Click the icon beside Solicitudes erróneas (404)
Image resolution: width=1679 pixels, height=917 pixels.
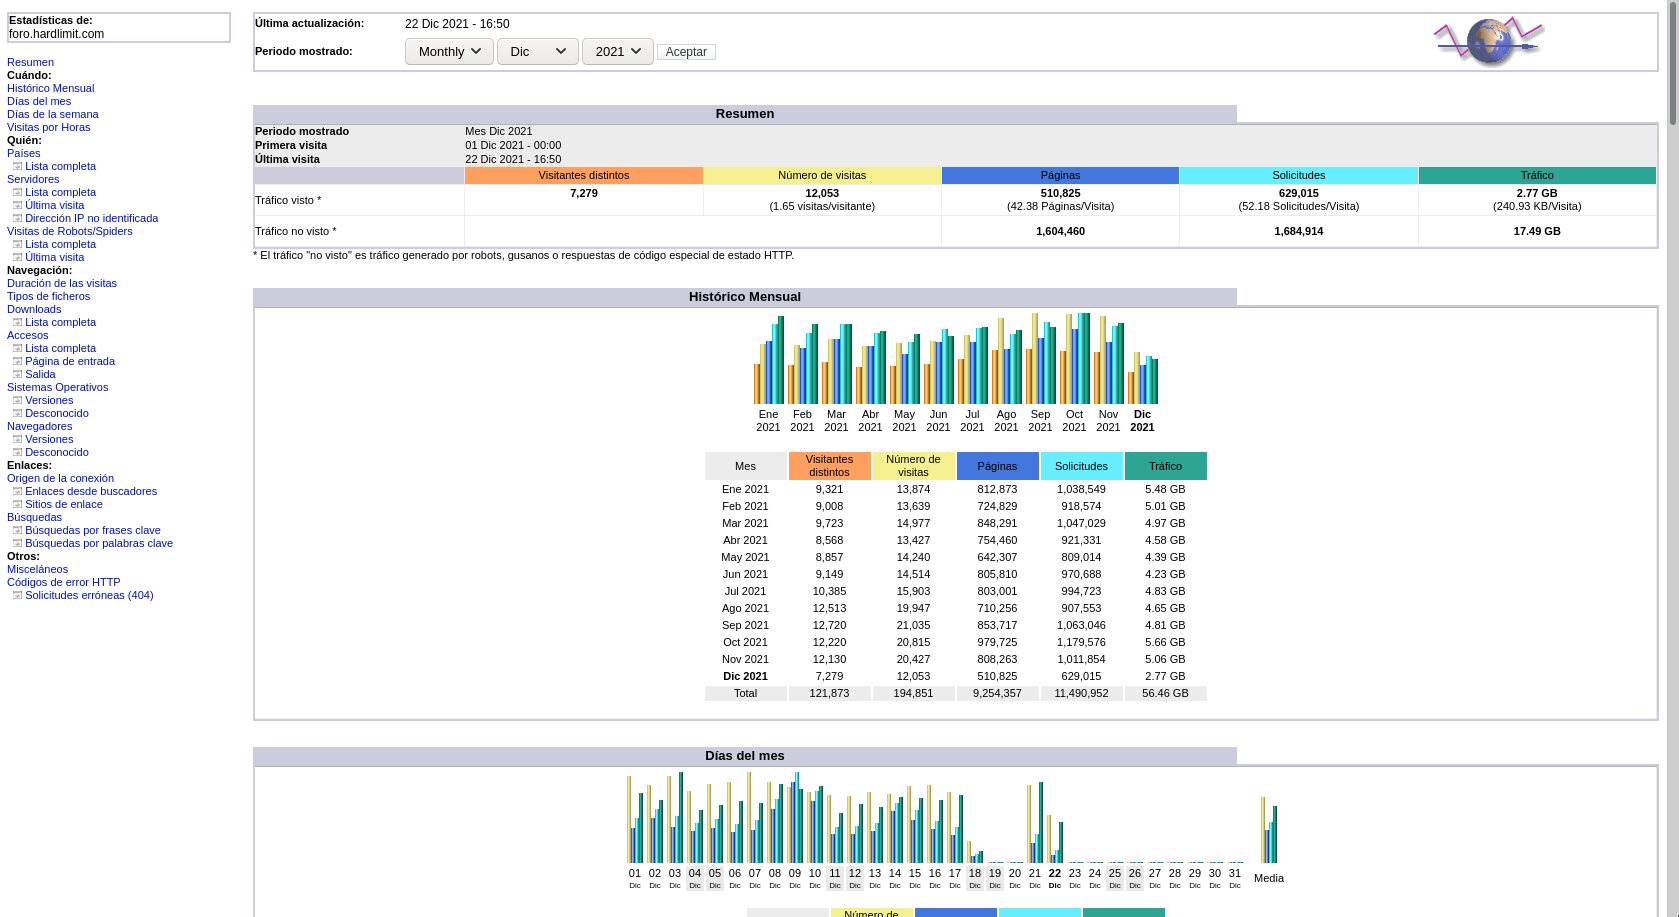click(x=17, y=595)
